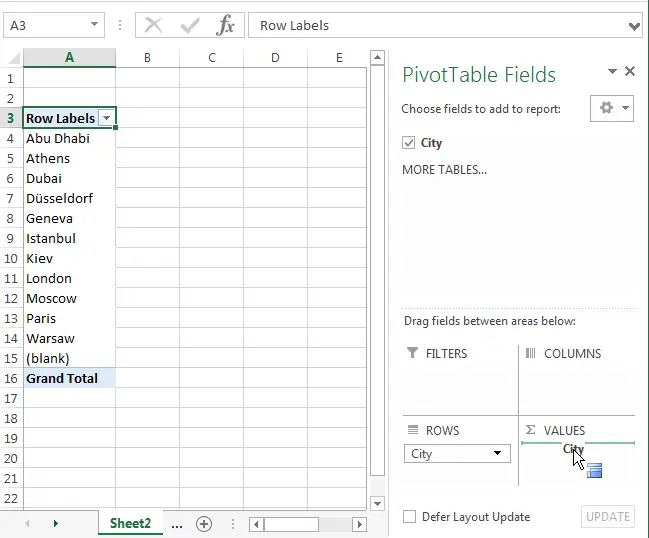Uncheck the City field checkbox
Screen dimensions: 649x538
(x=409, y=143)
